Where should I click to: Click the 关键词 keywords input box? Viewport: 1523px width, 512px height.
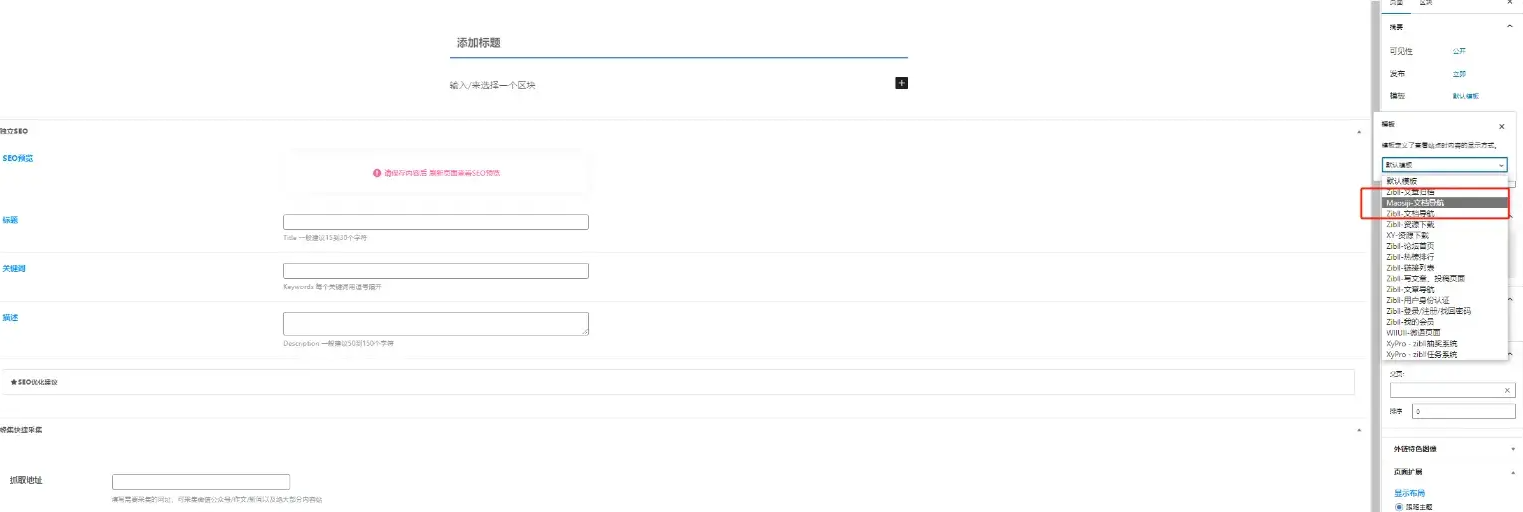[435, 271]
